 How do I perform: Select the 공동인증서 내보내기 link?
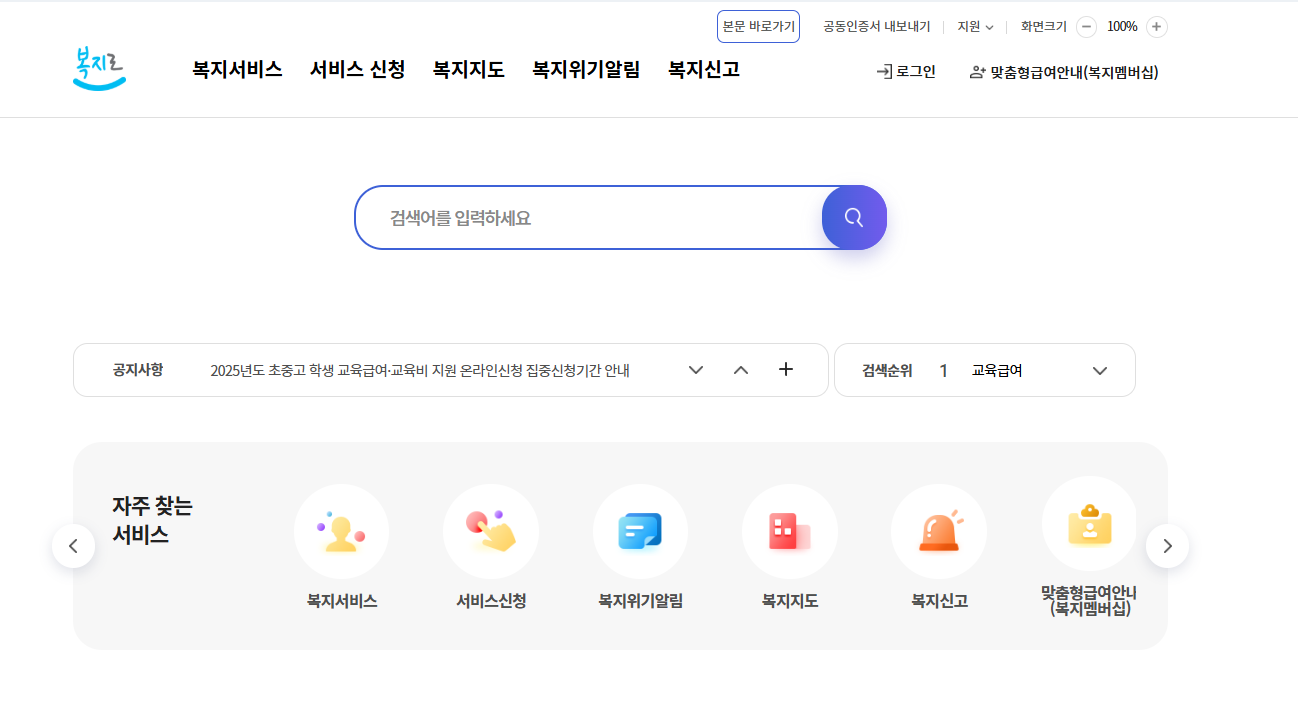click(875, 26)
